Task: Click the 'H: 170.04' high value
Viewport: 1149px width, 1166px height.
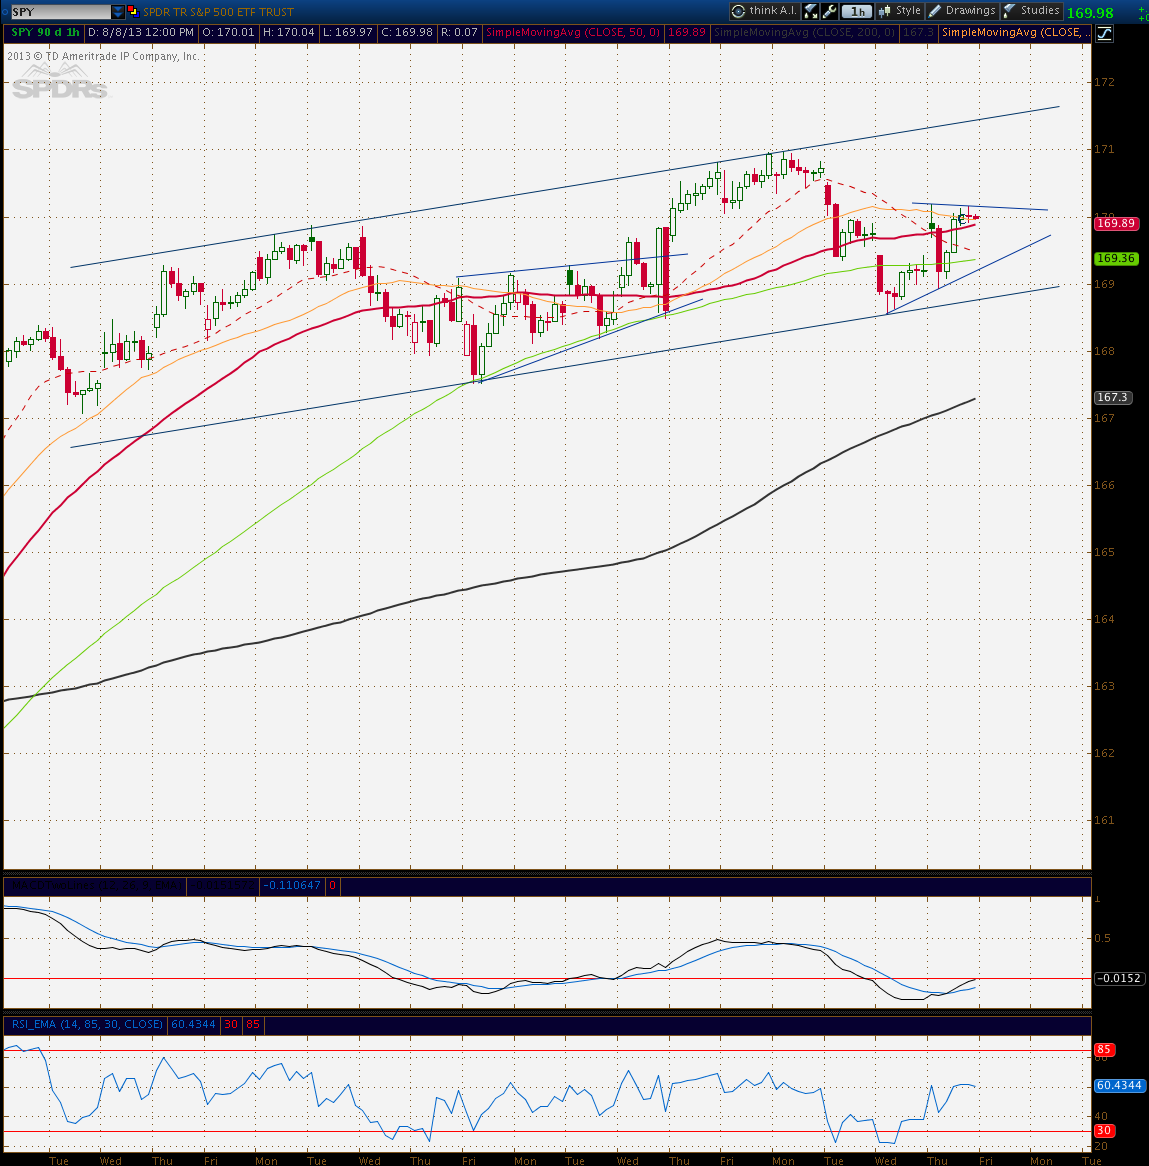Action: 289,33
